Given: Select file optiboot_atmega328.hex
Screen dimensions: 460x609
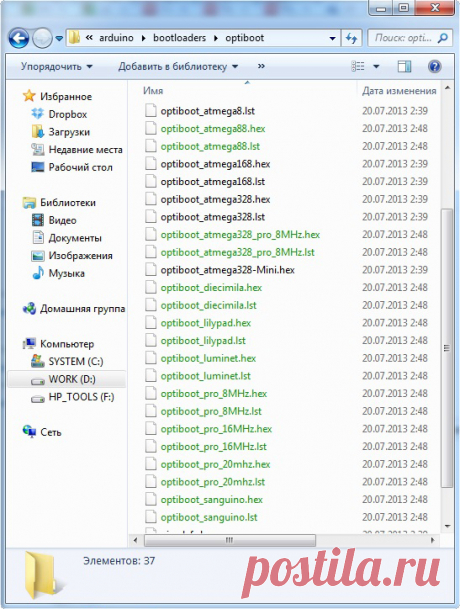Looking at the screenshot, I should (x=215, y=199).
